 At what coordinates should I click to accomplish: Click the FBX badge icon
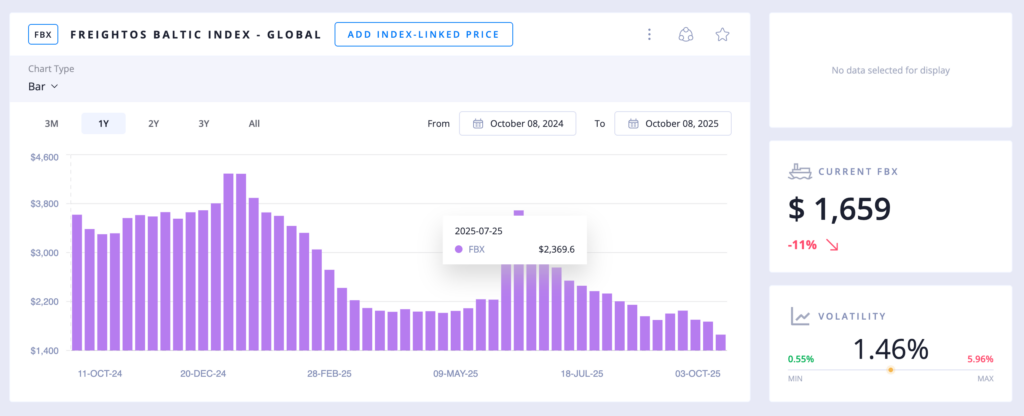tap(44, 35)
